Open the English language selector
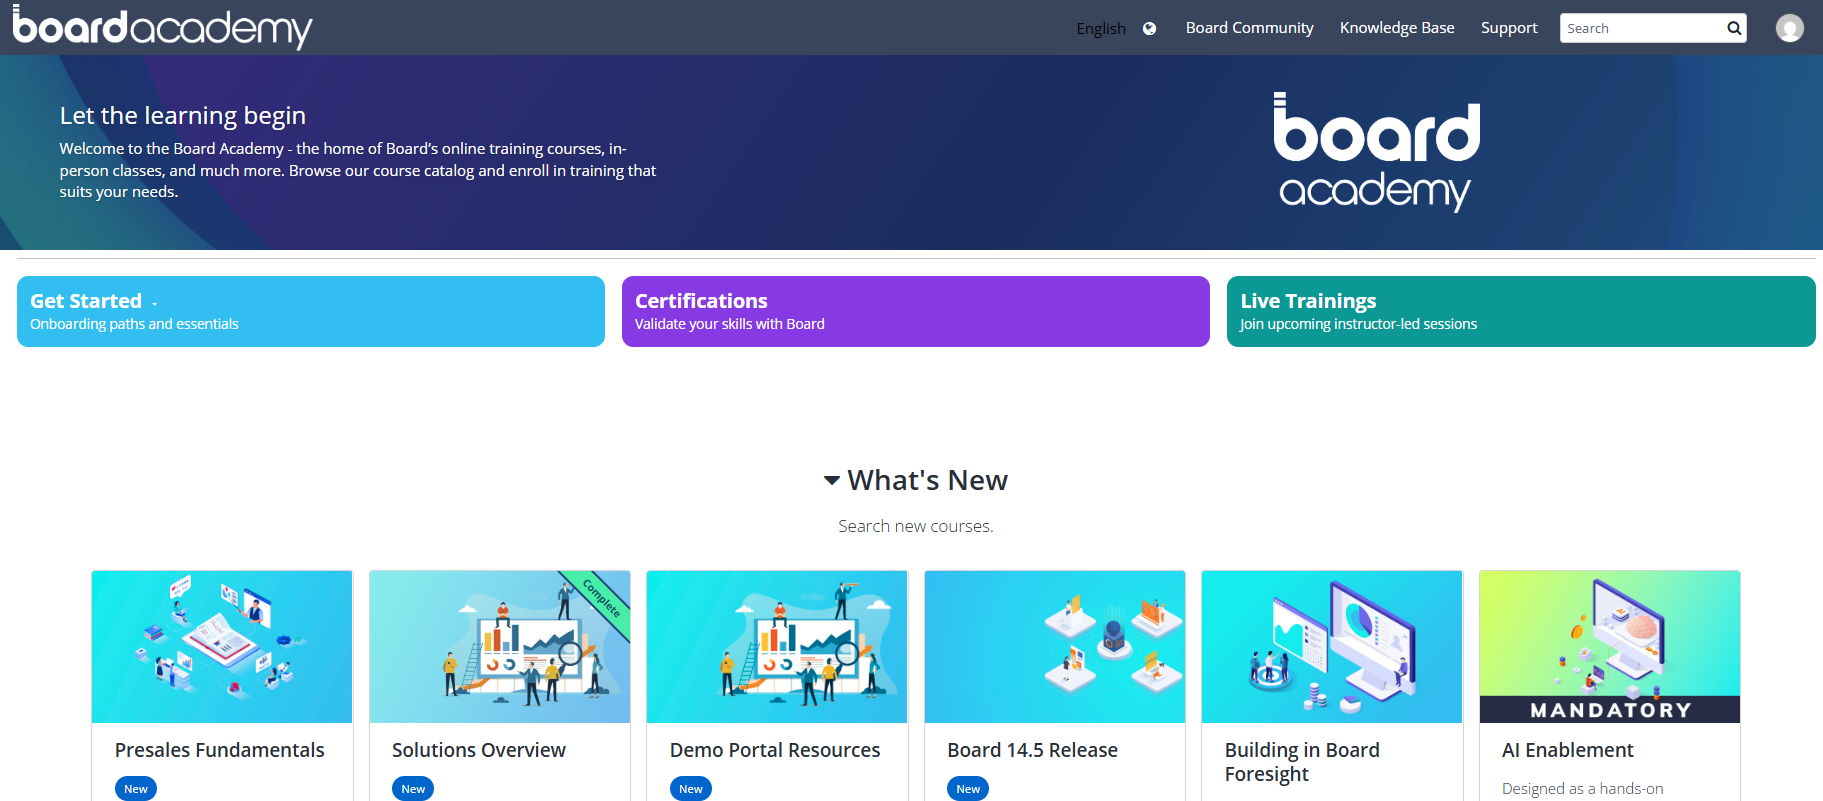The width and height of the screenshot is (1823, 801). tap(1101, 28)
